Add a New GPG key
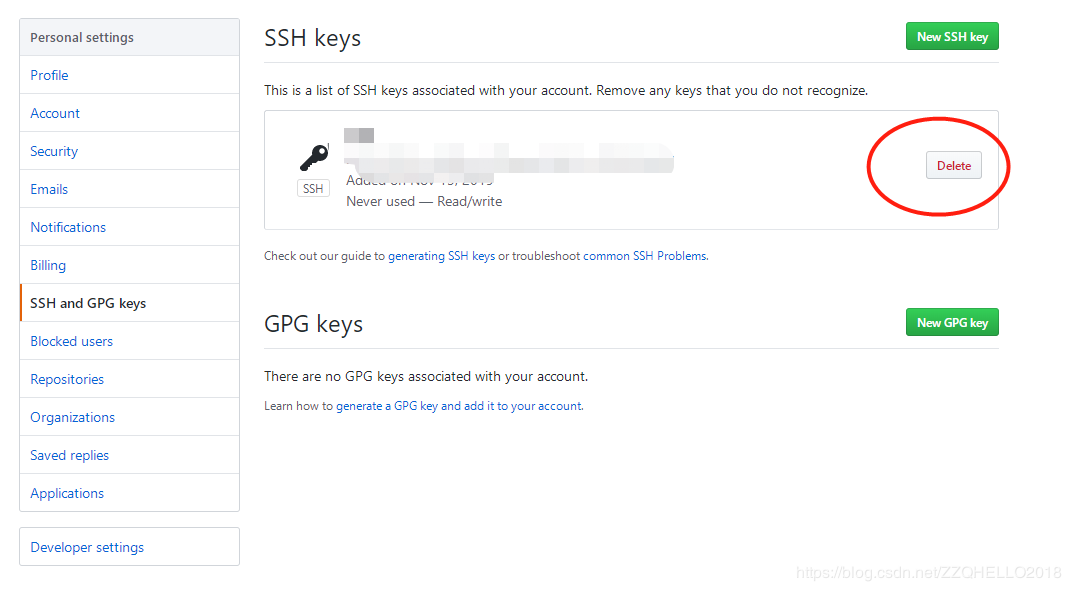This screenshot has height=591, width=1071. point(952,322)
